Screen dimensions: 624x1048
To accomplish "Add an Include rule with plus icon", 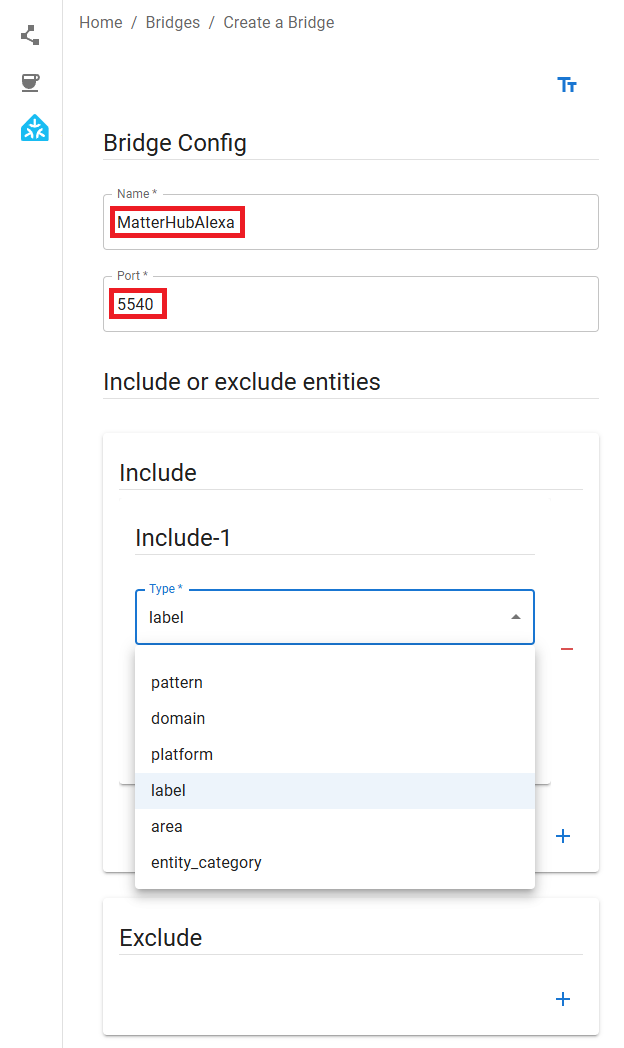I will pyautogui.click(x=563, y=836).
